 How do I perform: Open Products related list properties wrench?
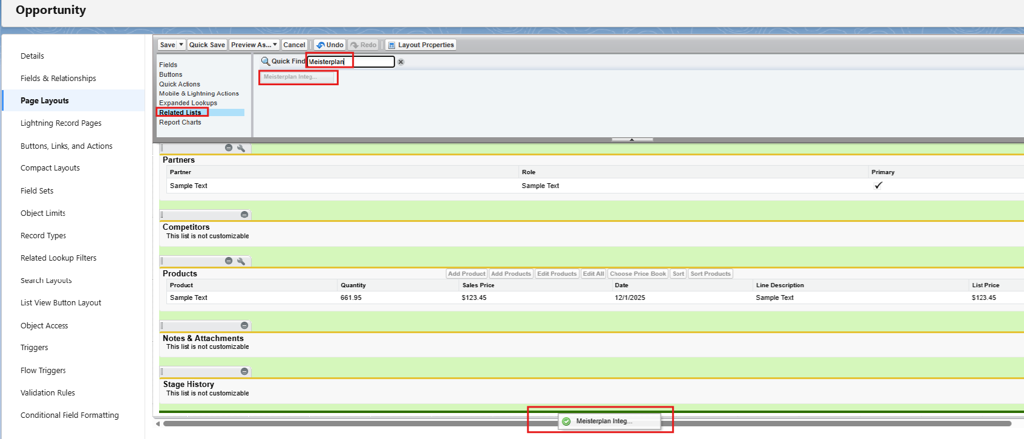click(241, 261)
